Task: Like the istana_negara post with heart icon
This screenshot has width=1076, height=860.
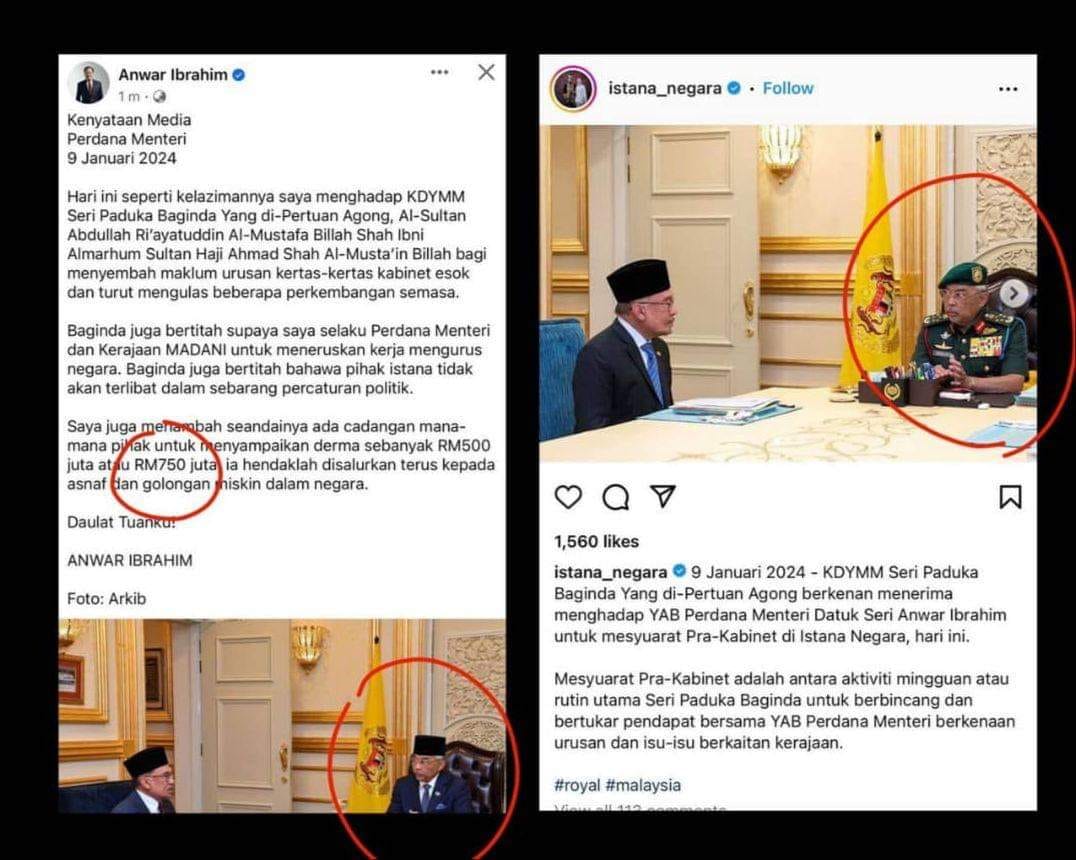Action: coord(568,497)
